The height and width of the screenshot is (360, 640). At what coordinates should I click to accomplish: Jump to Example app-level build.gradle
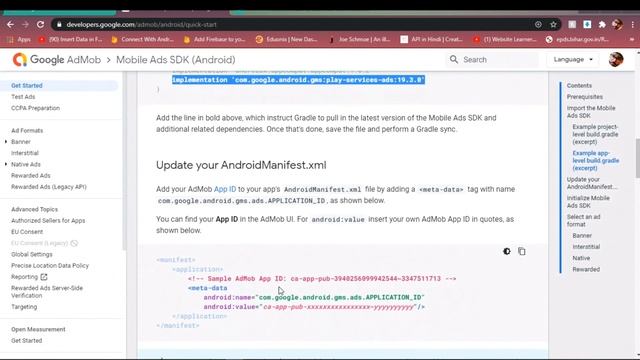click(x=596, y=160)
